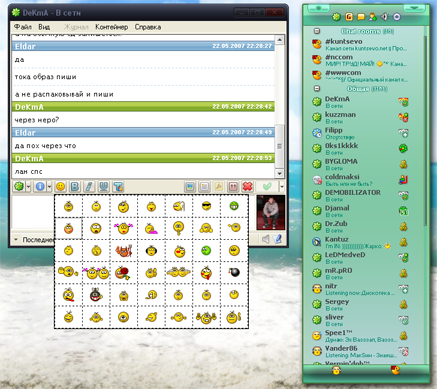Click the red X cancel icon
437x389 pixels.
coord(247,187)
